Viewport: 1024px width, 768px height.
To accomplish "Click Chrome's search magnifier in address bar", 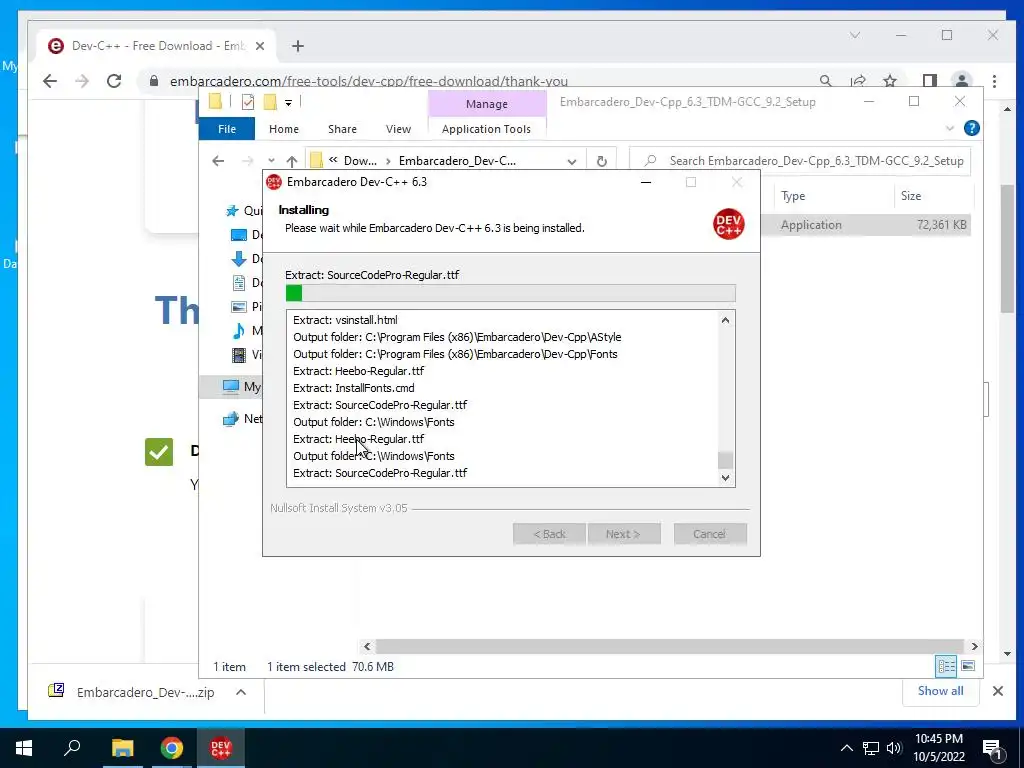I will click(825, 81).
